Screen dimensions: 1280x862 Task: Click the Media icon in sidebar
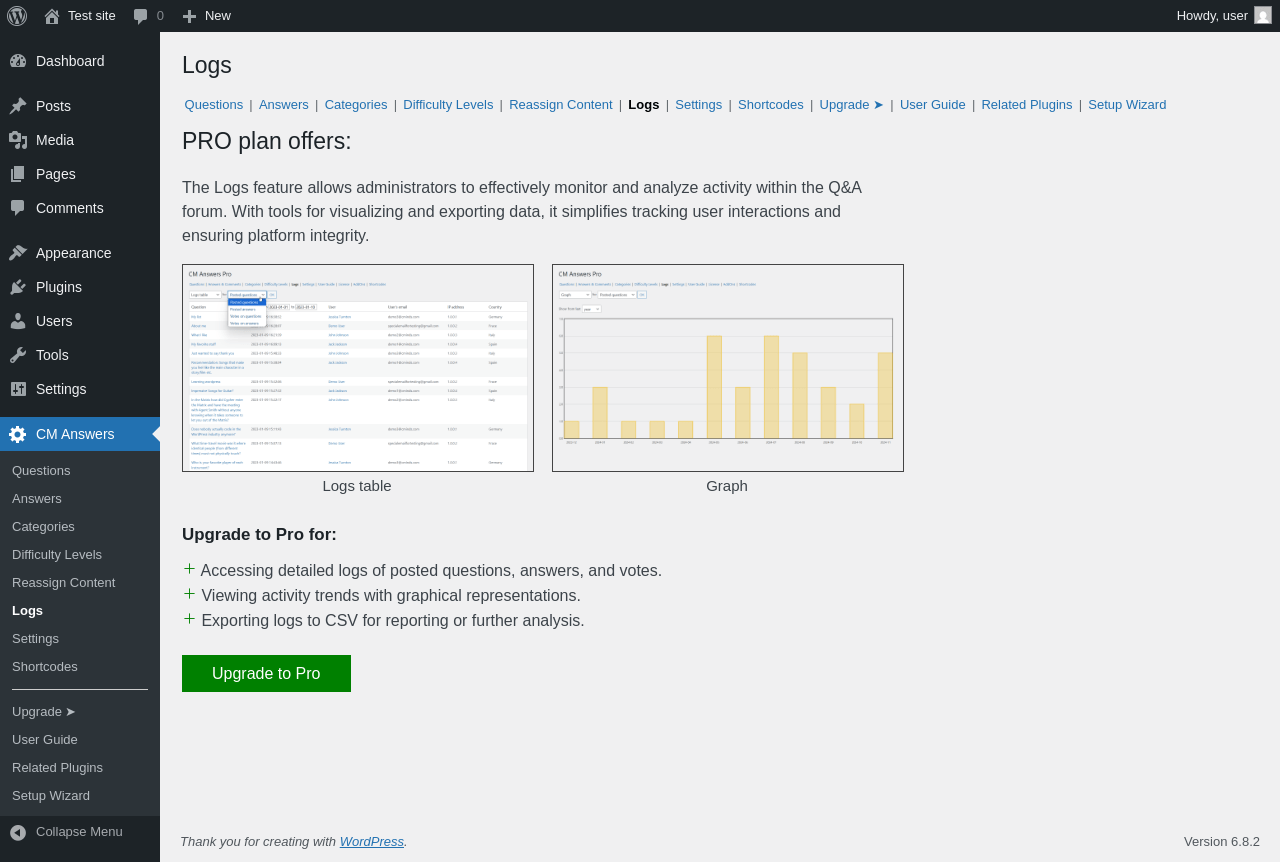18,140
